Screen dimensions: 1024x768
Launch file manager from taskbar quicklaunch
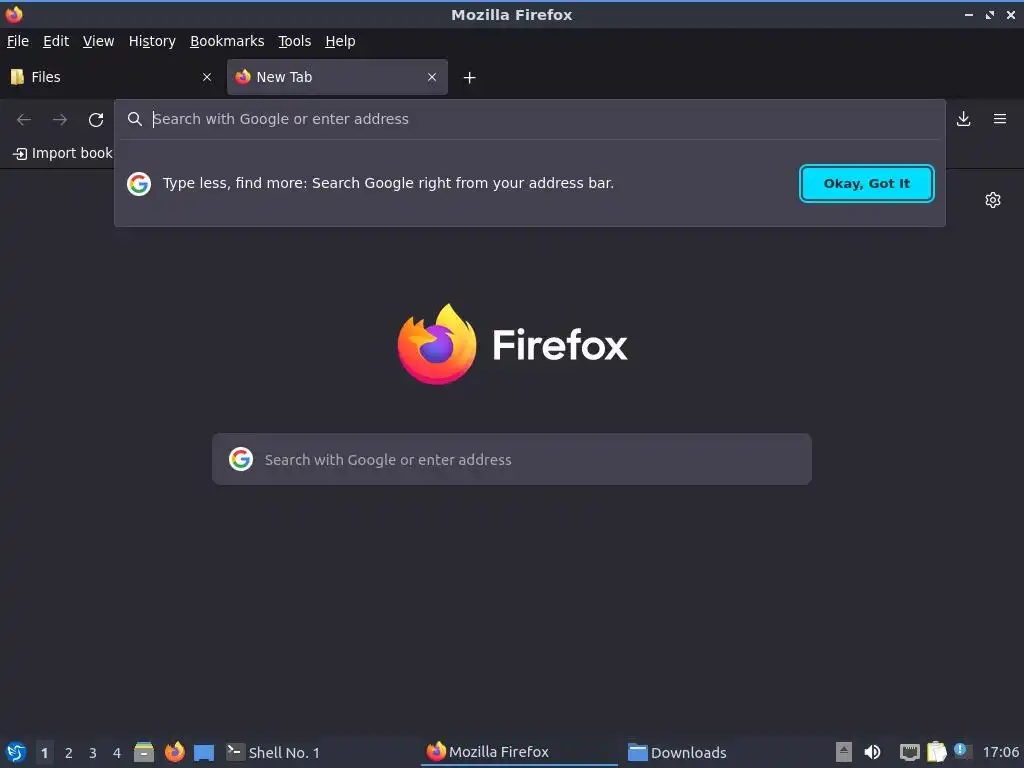tap(144, 752)
